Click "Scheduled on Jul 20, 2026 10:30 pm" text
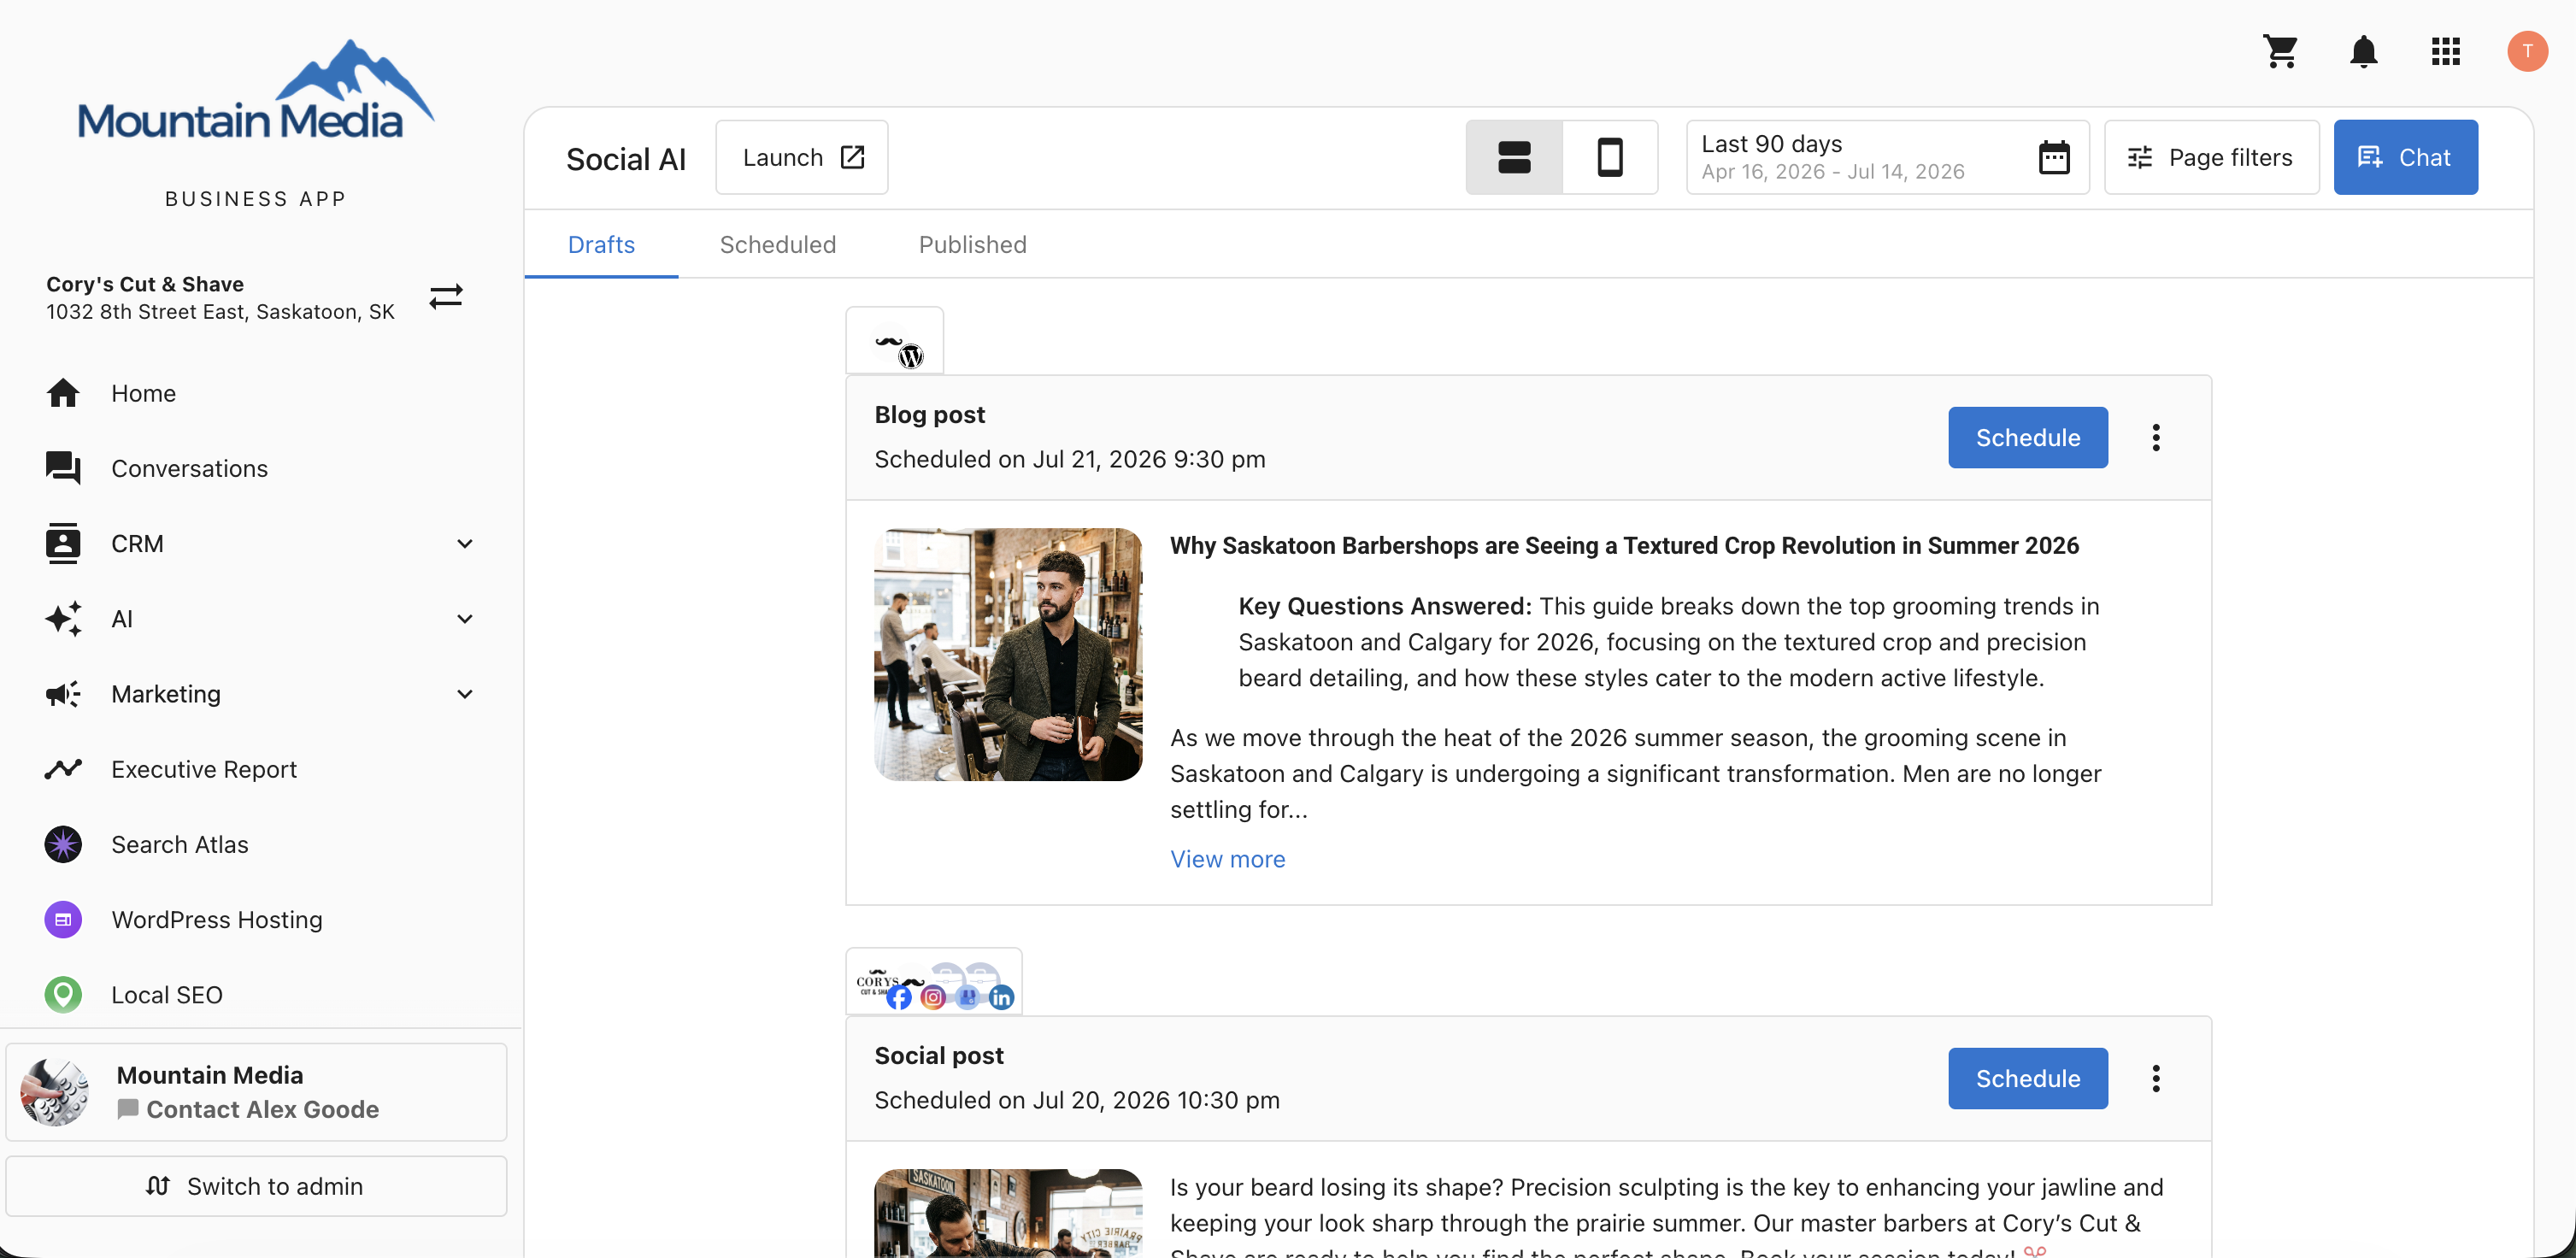 click(1077, 1100)
